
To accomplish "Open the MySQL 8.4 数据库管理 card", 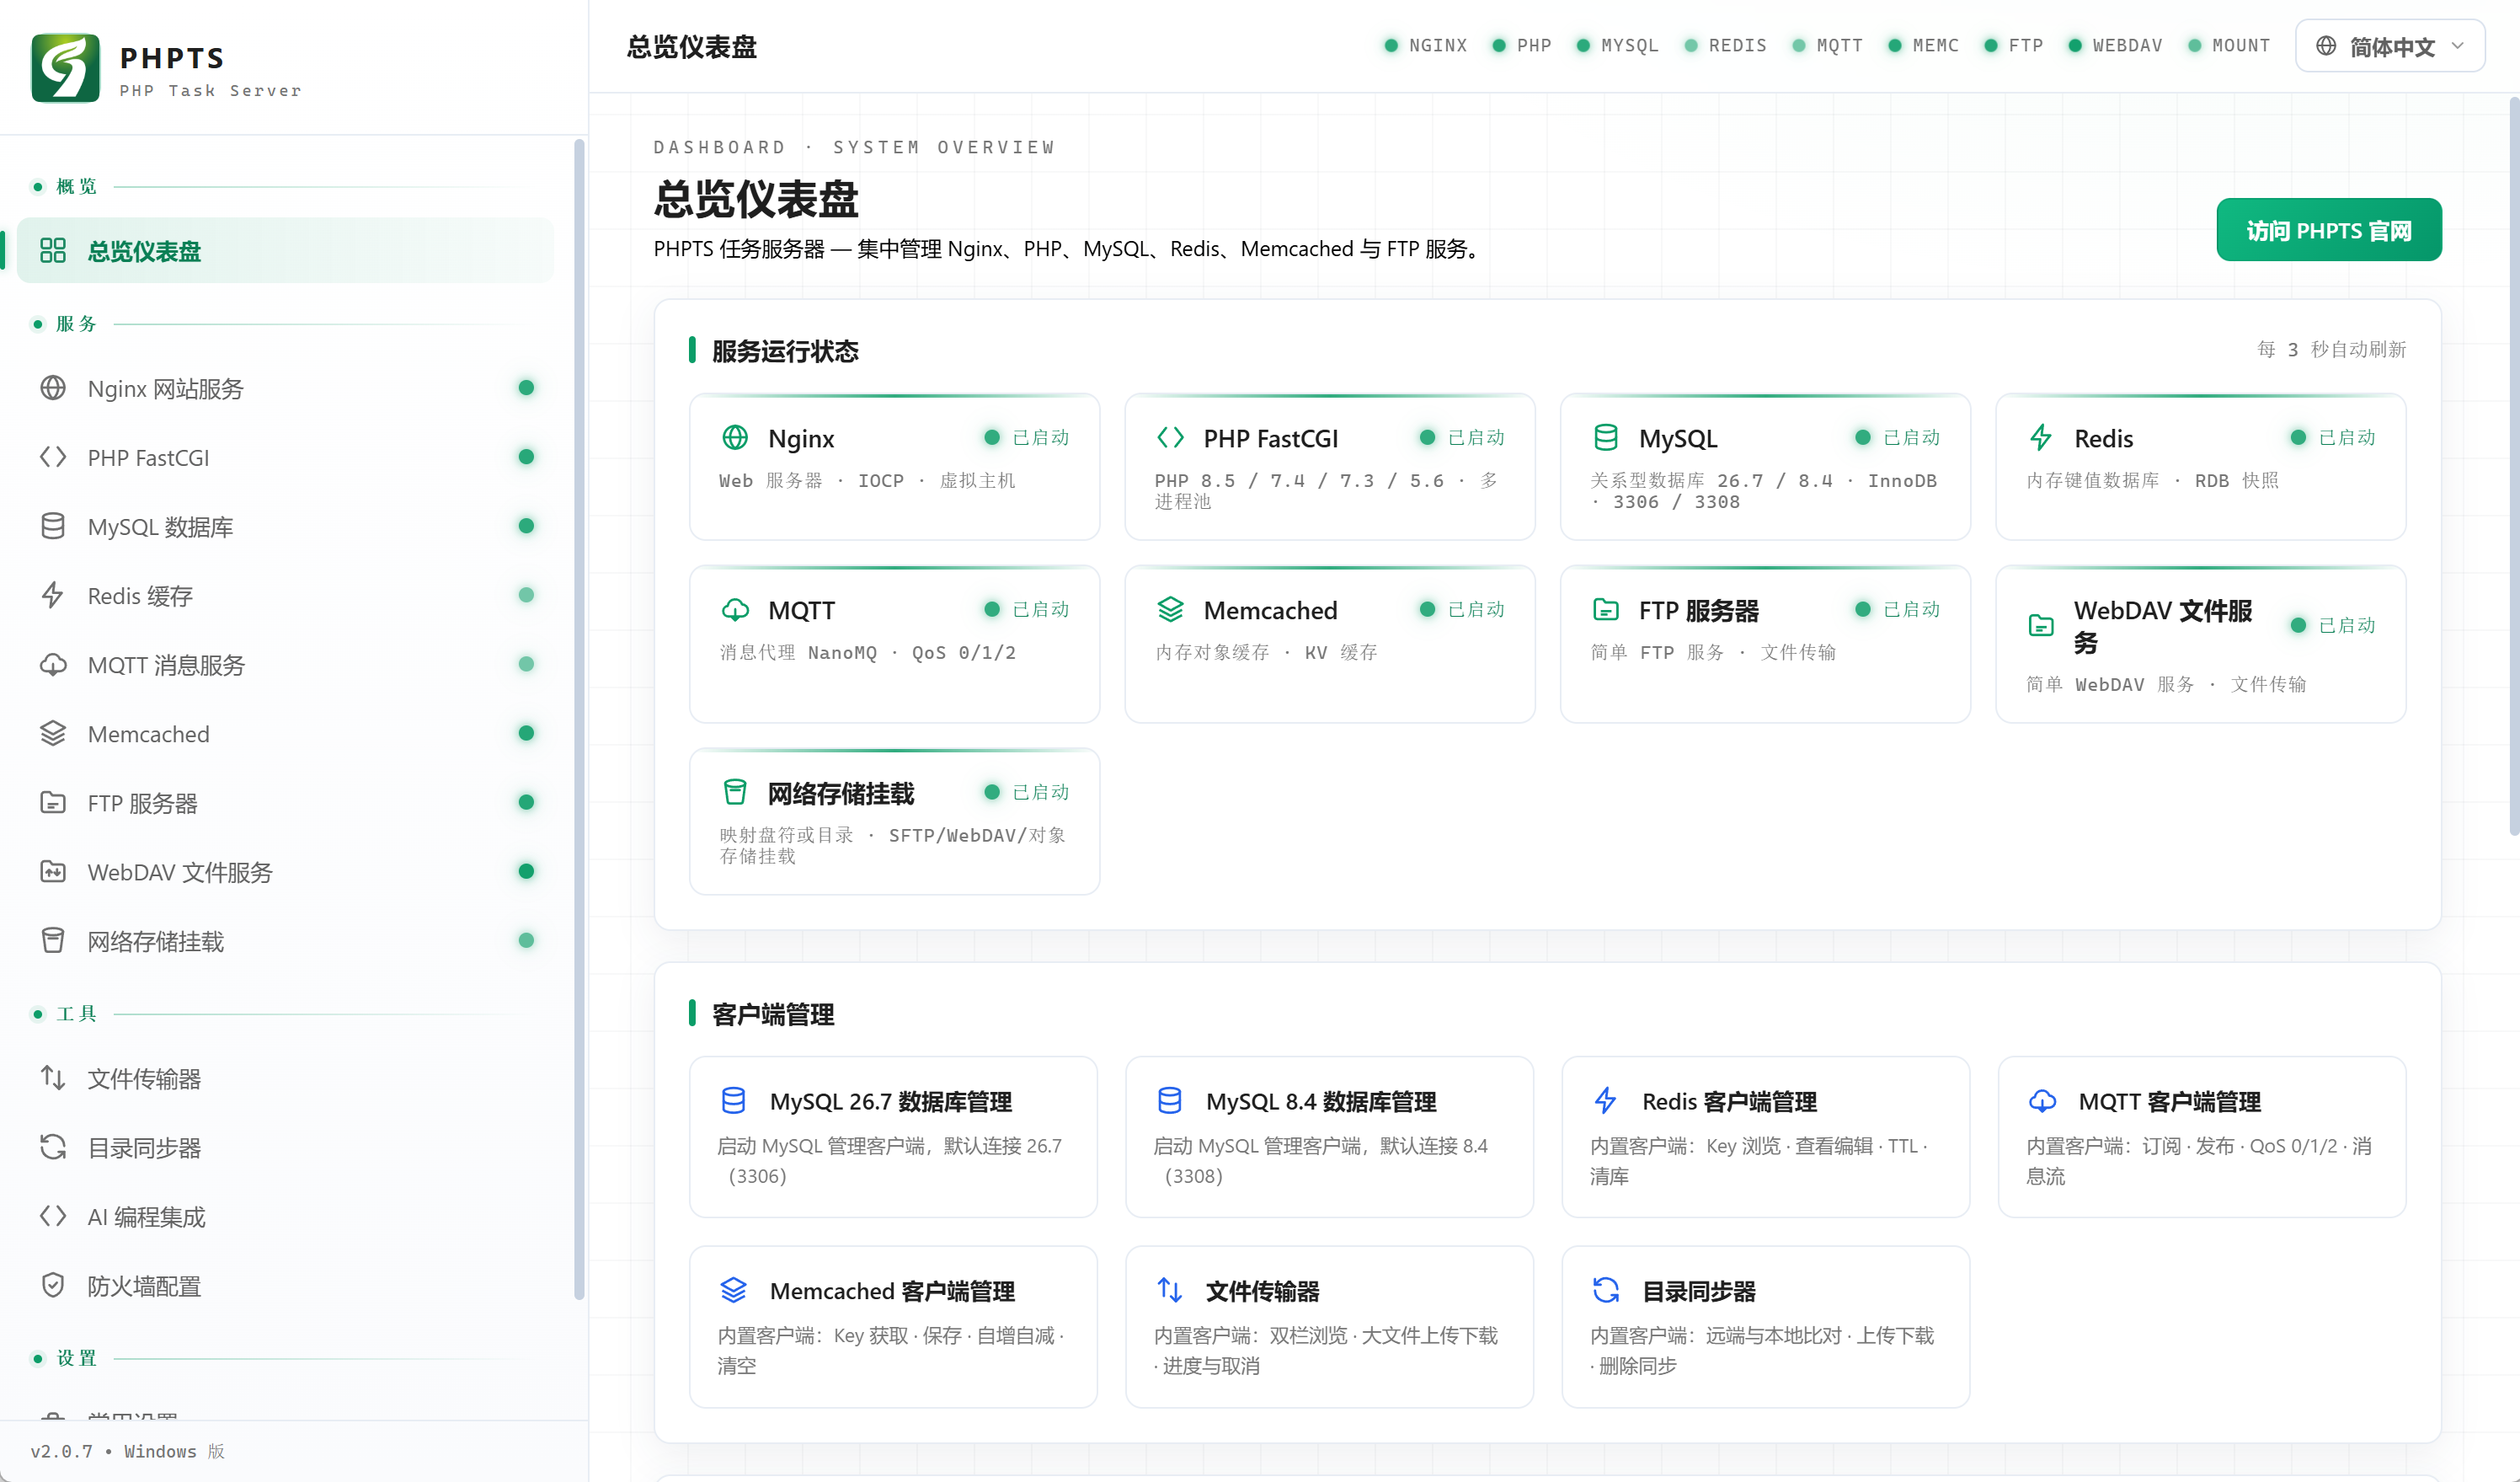I will [x=1329, y=1137].
